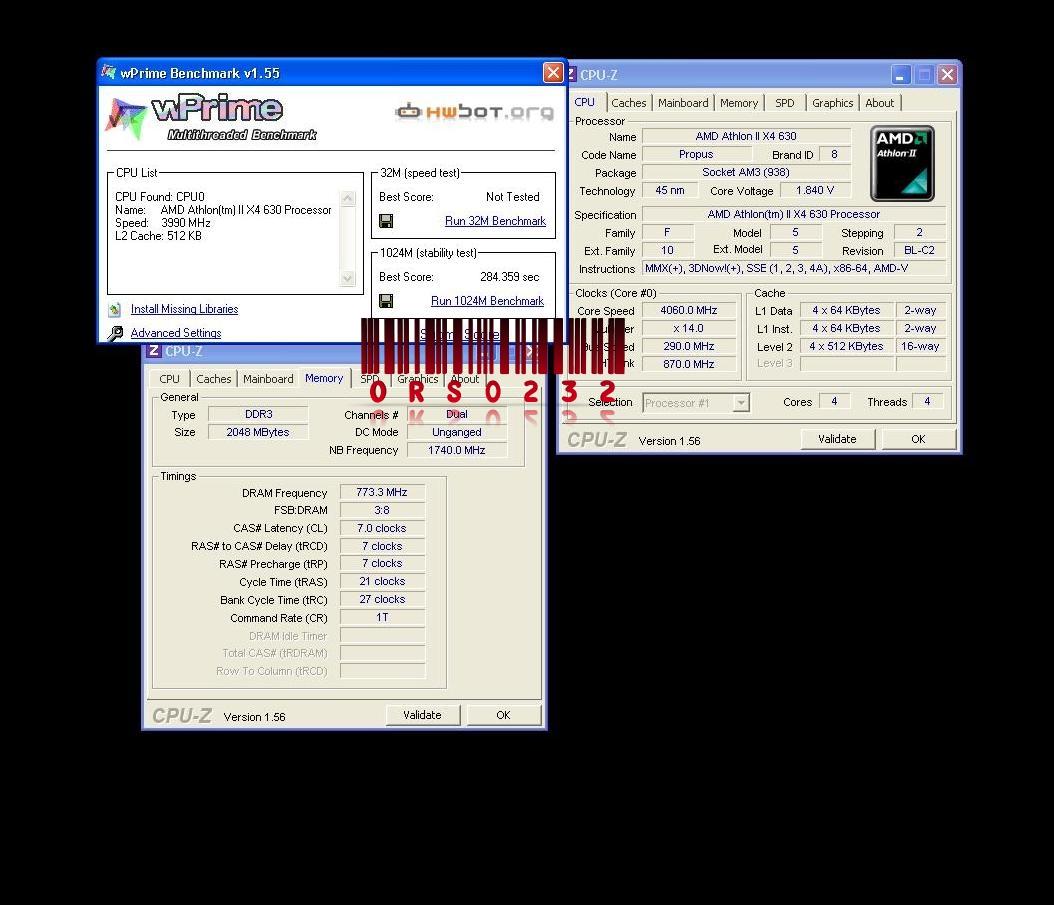Expand the Processor #1 selection dropdown
This screenshot has width=1054, height=905.
pos(741,403)
